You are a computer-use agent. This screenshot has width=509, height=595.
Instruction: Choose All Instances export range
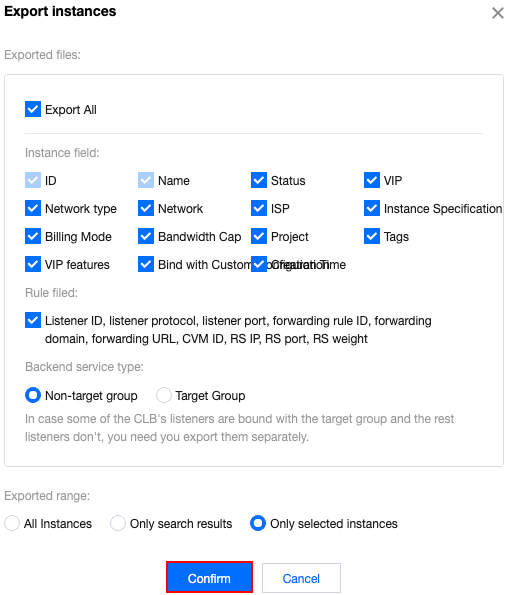pyautogui.click(x=12, y=523)
